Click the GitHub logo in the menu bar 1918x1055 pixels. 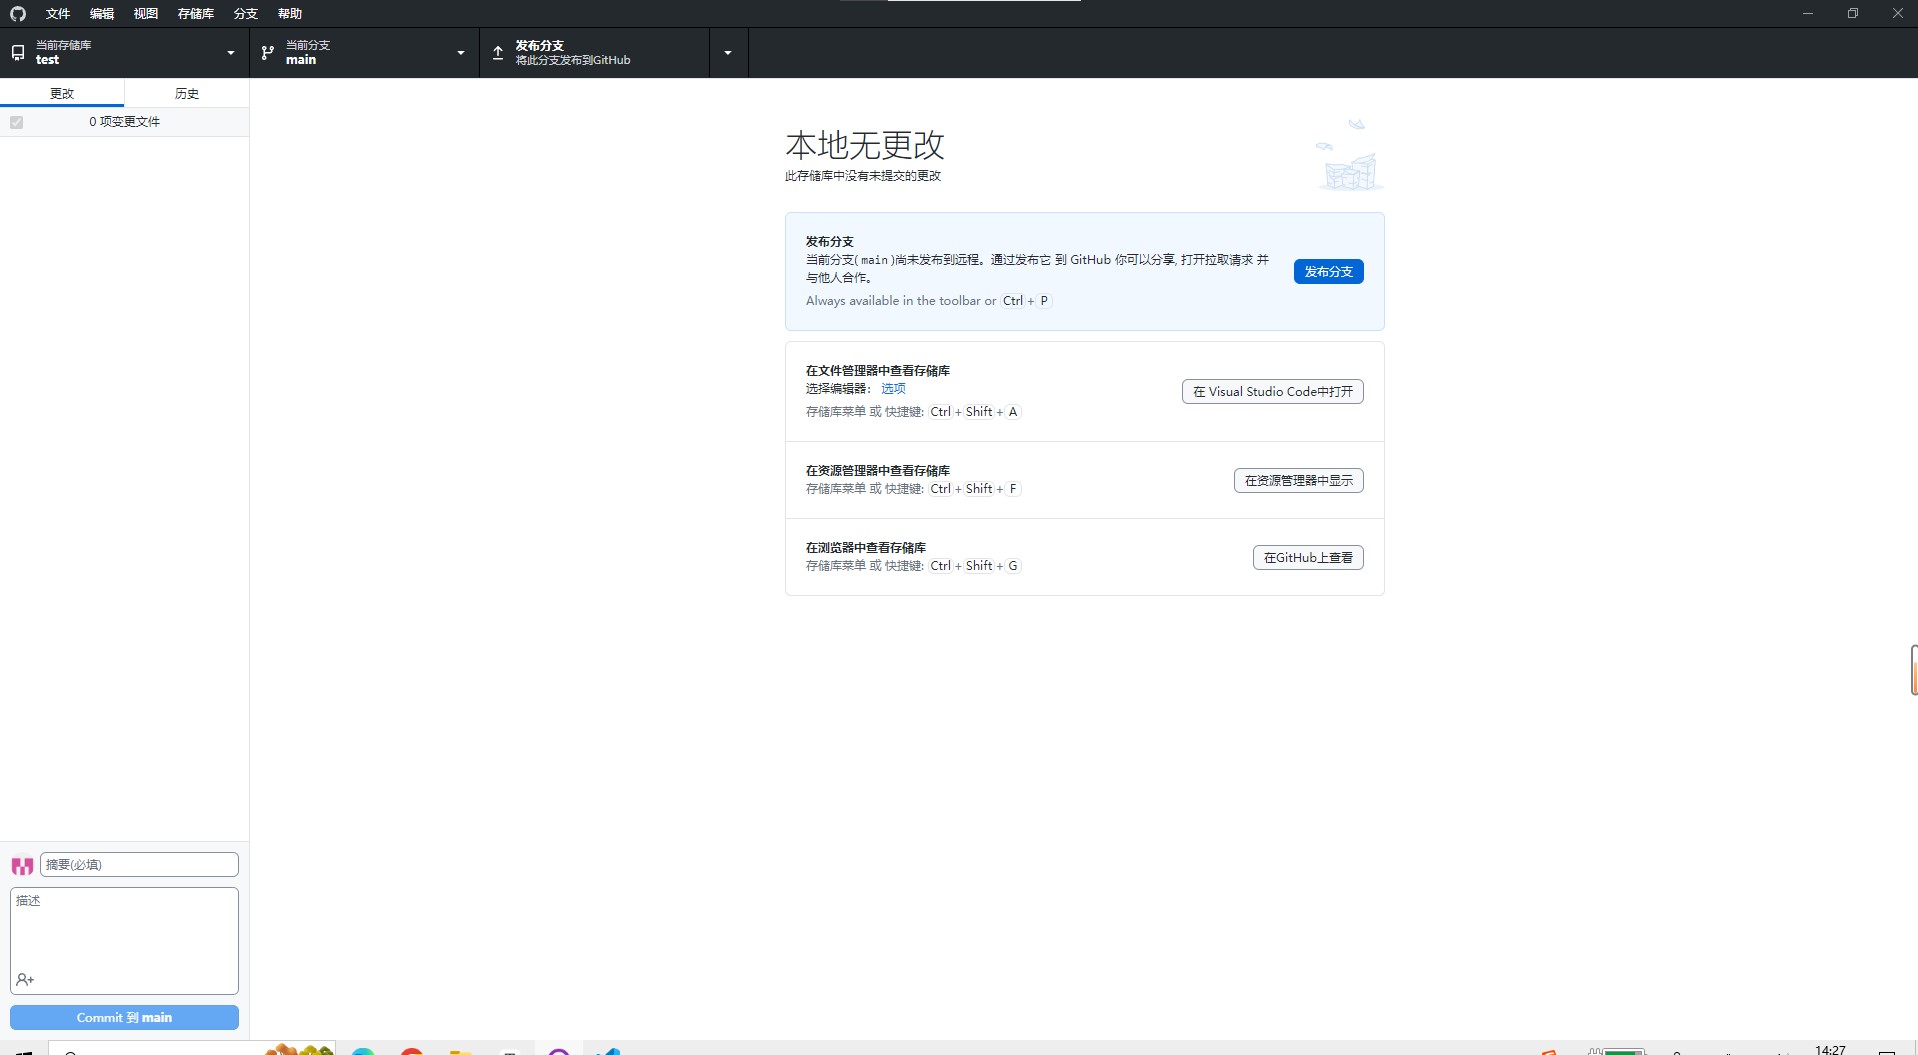coord(18,14)
